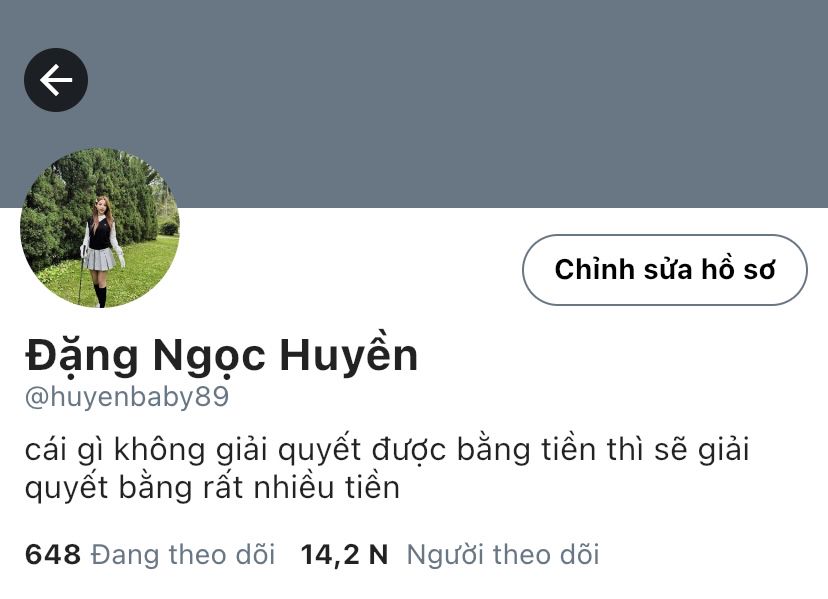Screen dimensions: 828x599
Task: Click the bio line starting with cái gì
Action: [387, 451]
